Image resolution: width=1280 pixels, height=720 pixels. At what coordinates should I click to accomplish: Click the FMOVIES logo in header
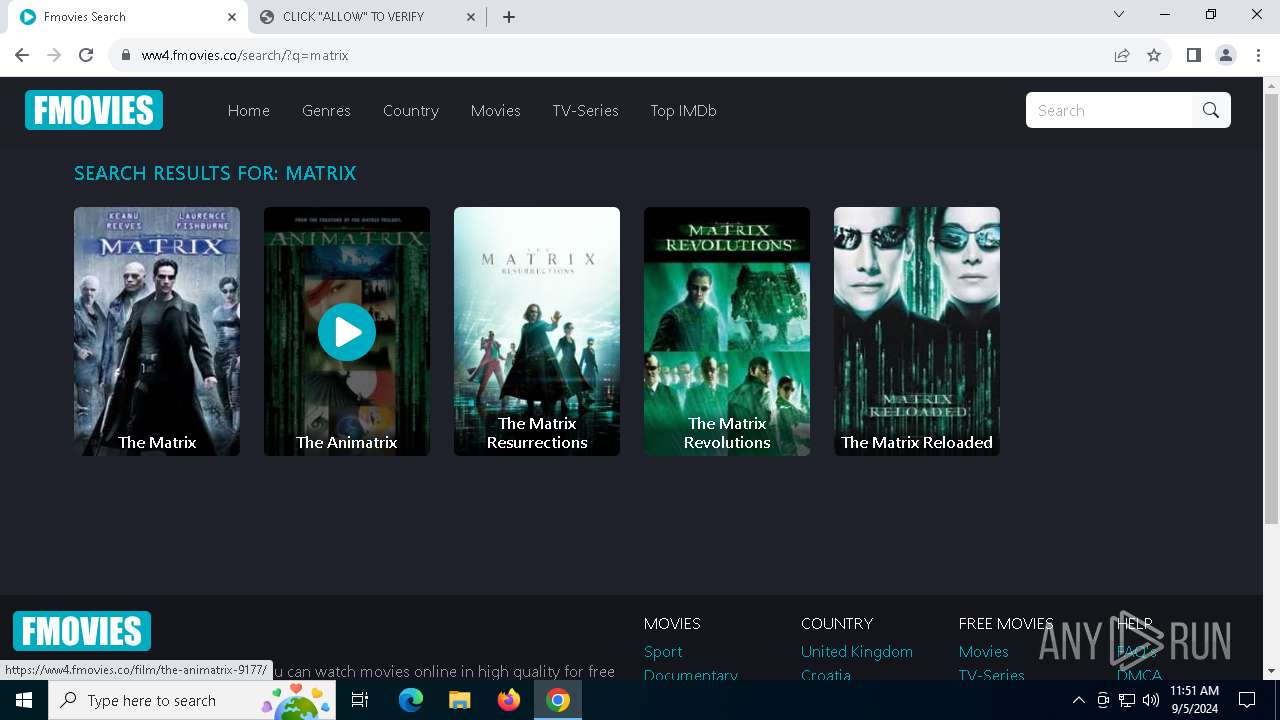[x=94, y=110]
